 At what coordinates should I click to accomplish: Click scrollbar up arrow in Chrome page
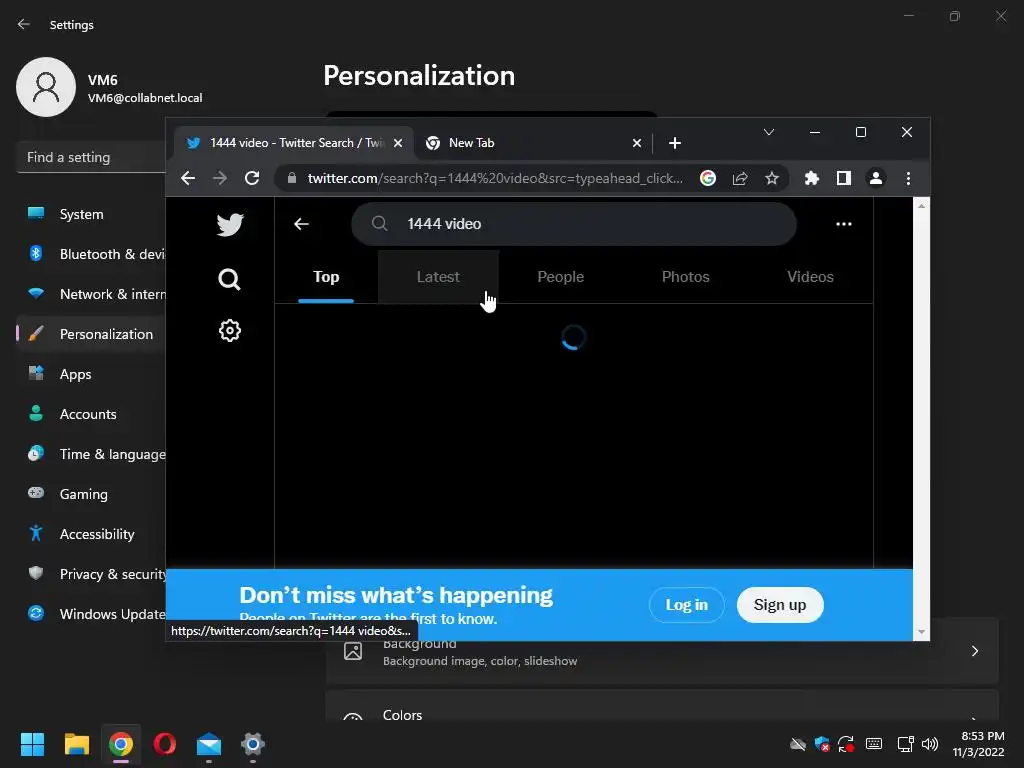(x=921, y=206)
